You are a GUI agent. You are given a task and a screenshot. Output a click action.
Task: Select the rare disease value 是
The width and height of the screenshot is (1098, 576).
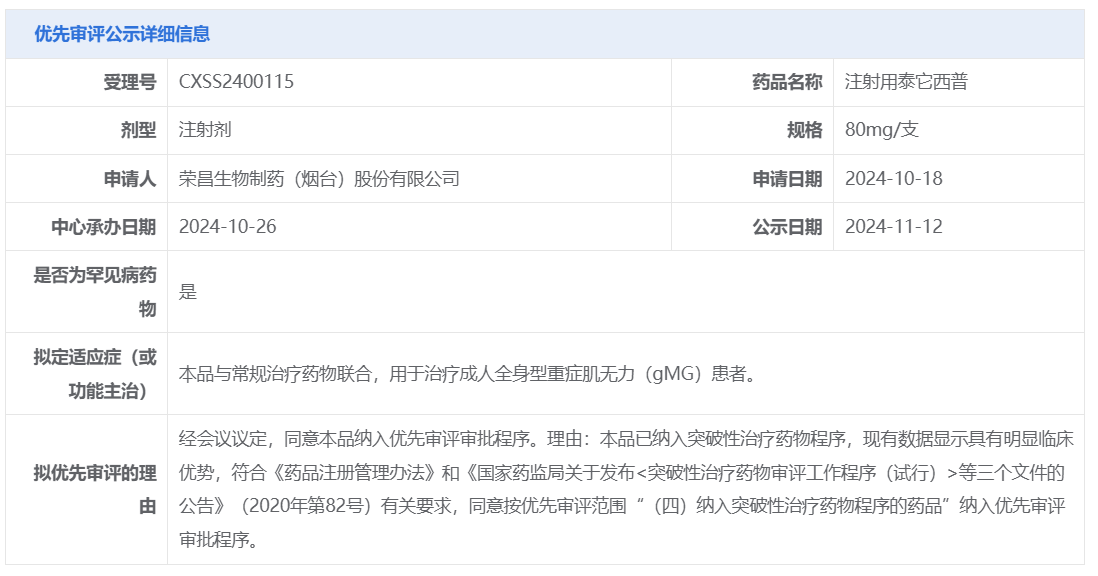(188, 292)
